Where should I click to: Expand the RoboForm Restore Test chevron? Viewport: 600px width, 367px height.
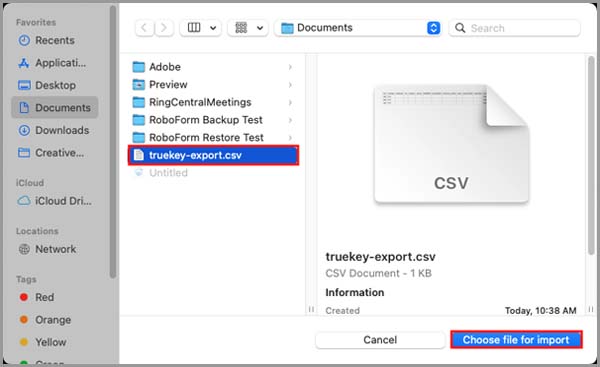pyautogui.click(x=290, y=137)
